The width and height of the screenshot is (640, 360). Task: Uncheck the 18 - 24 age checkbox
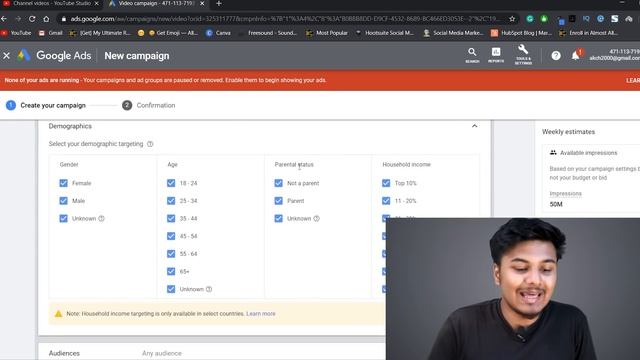171,183
